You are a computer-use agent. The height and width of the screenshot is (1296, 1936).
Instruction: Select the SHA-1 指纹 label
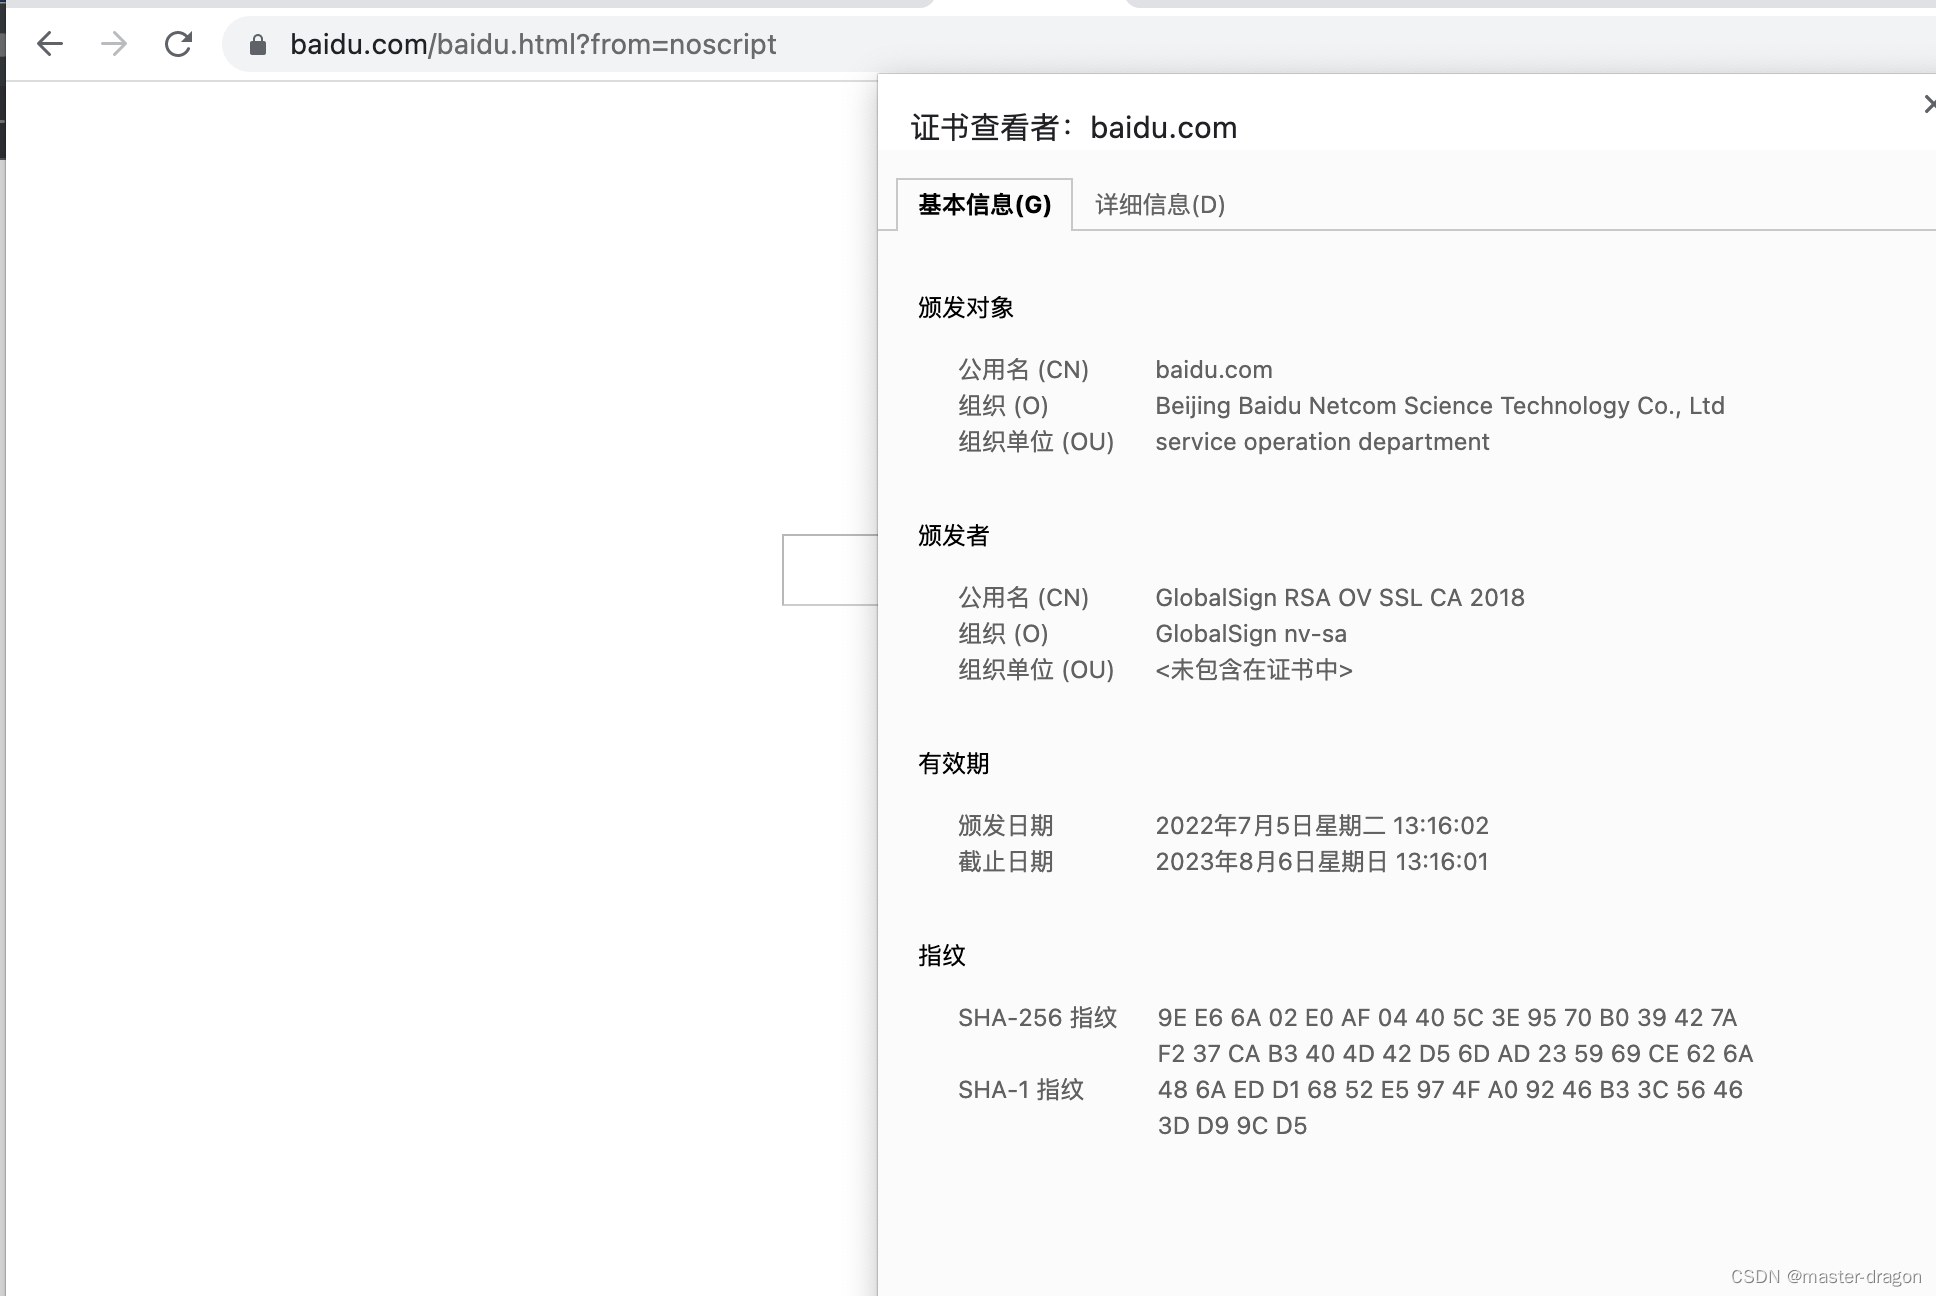coord(1021,1090)
